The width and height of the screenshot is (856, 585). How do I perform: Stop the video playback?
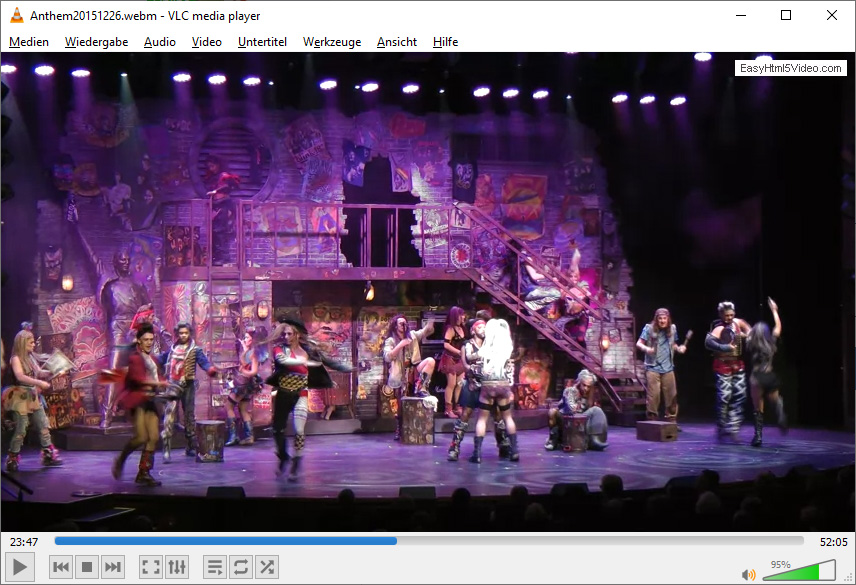click(x=87, y=568)
